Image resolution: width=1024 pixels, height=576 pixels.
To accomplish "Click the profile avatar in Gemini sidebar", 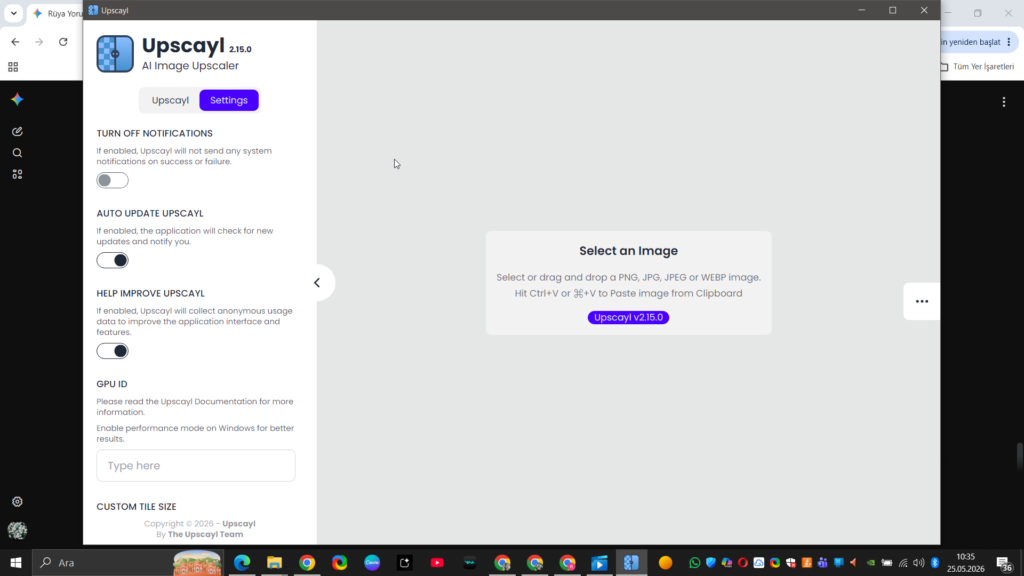I will 18,530.
